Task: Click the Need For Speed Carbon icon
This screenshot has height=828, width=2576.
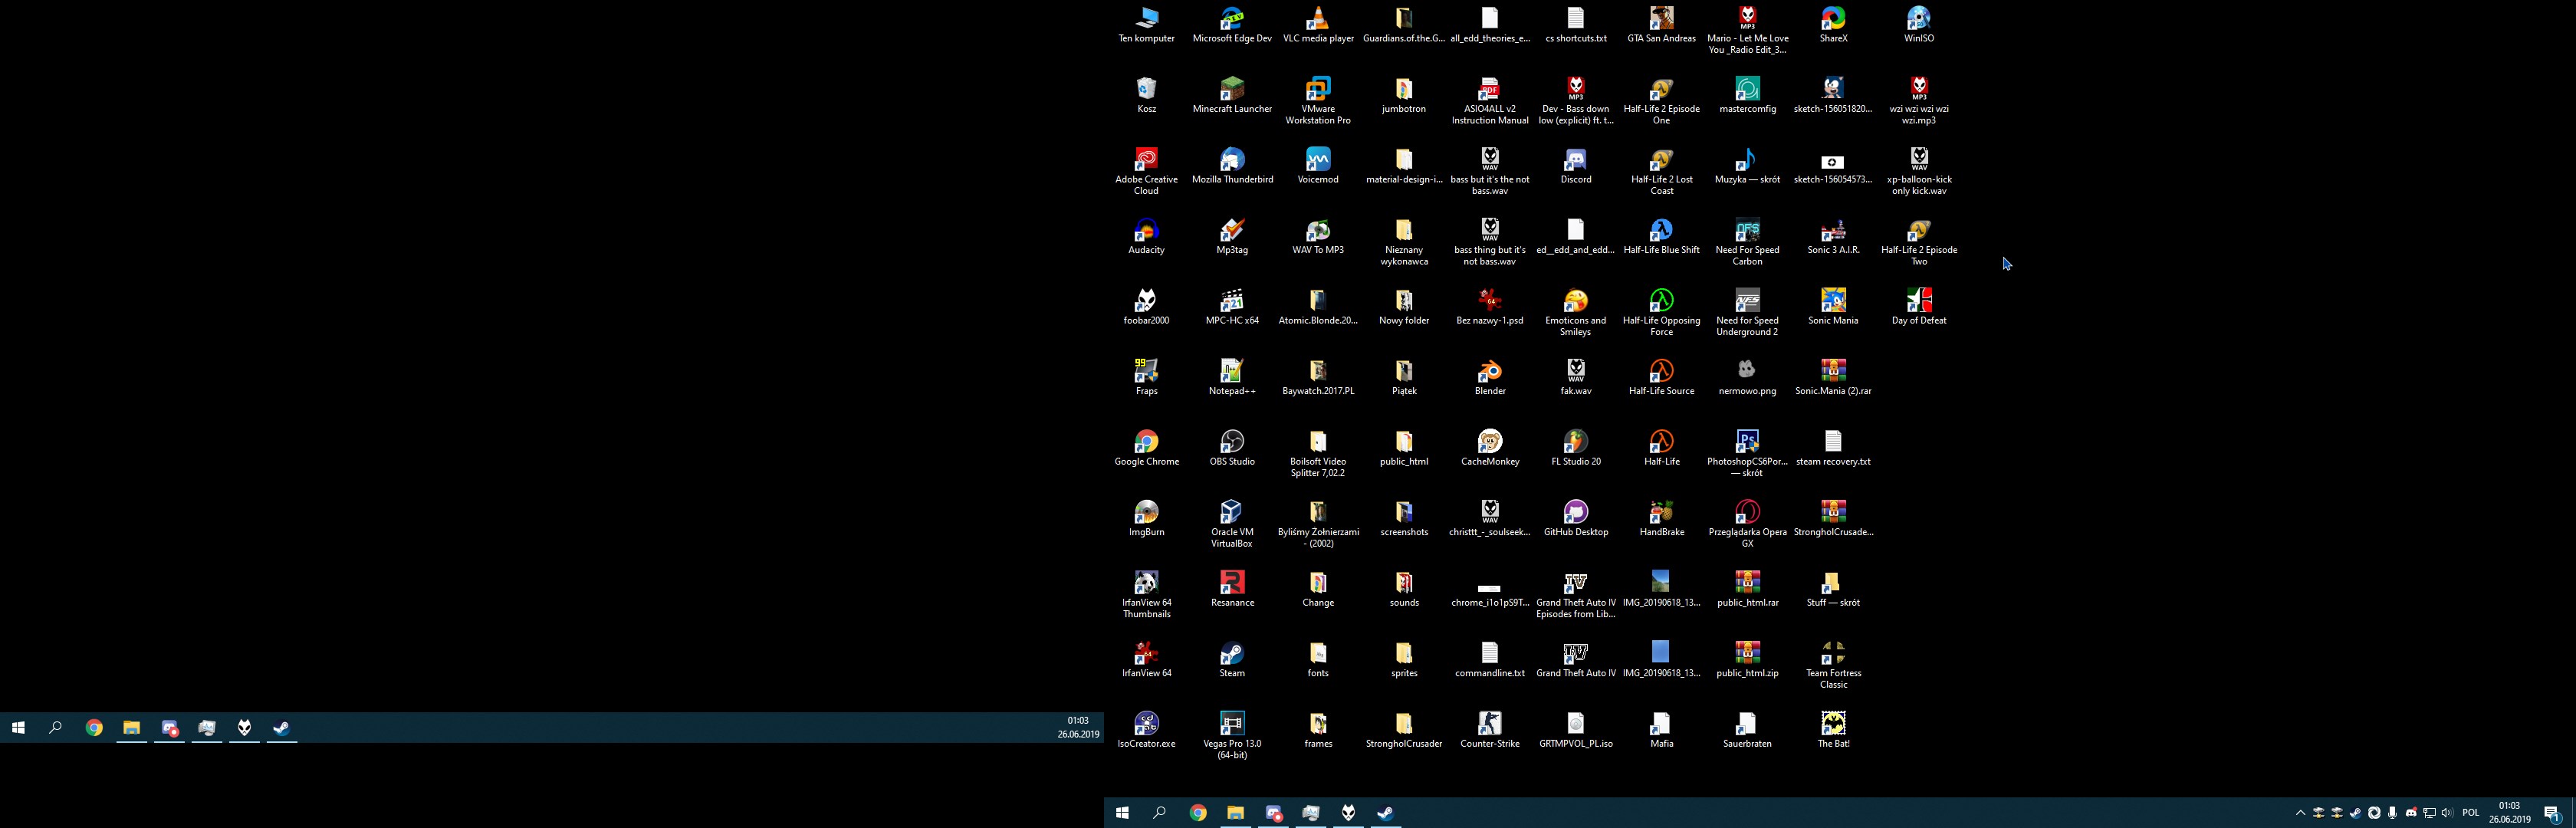Action: tap(1748, 242)
